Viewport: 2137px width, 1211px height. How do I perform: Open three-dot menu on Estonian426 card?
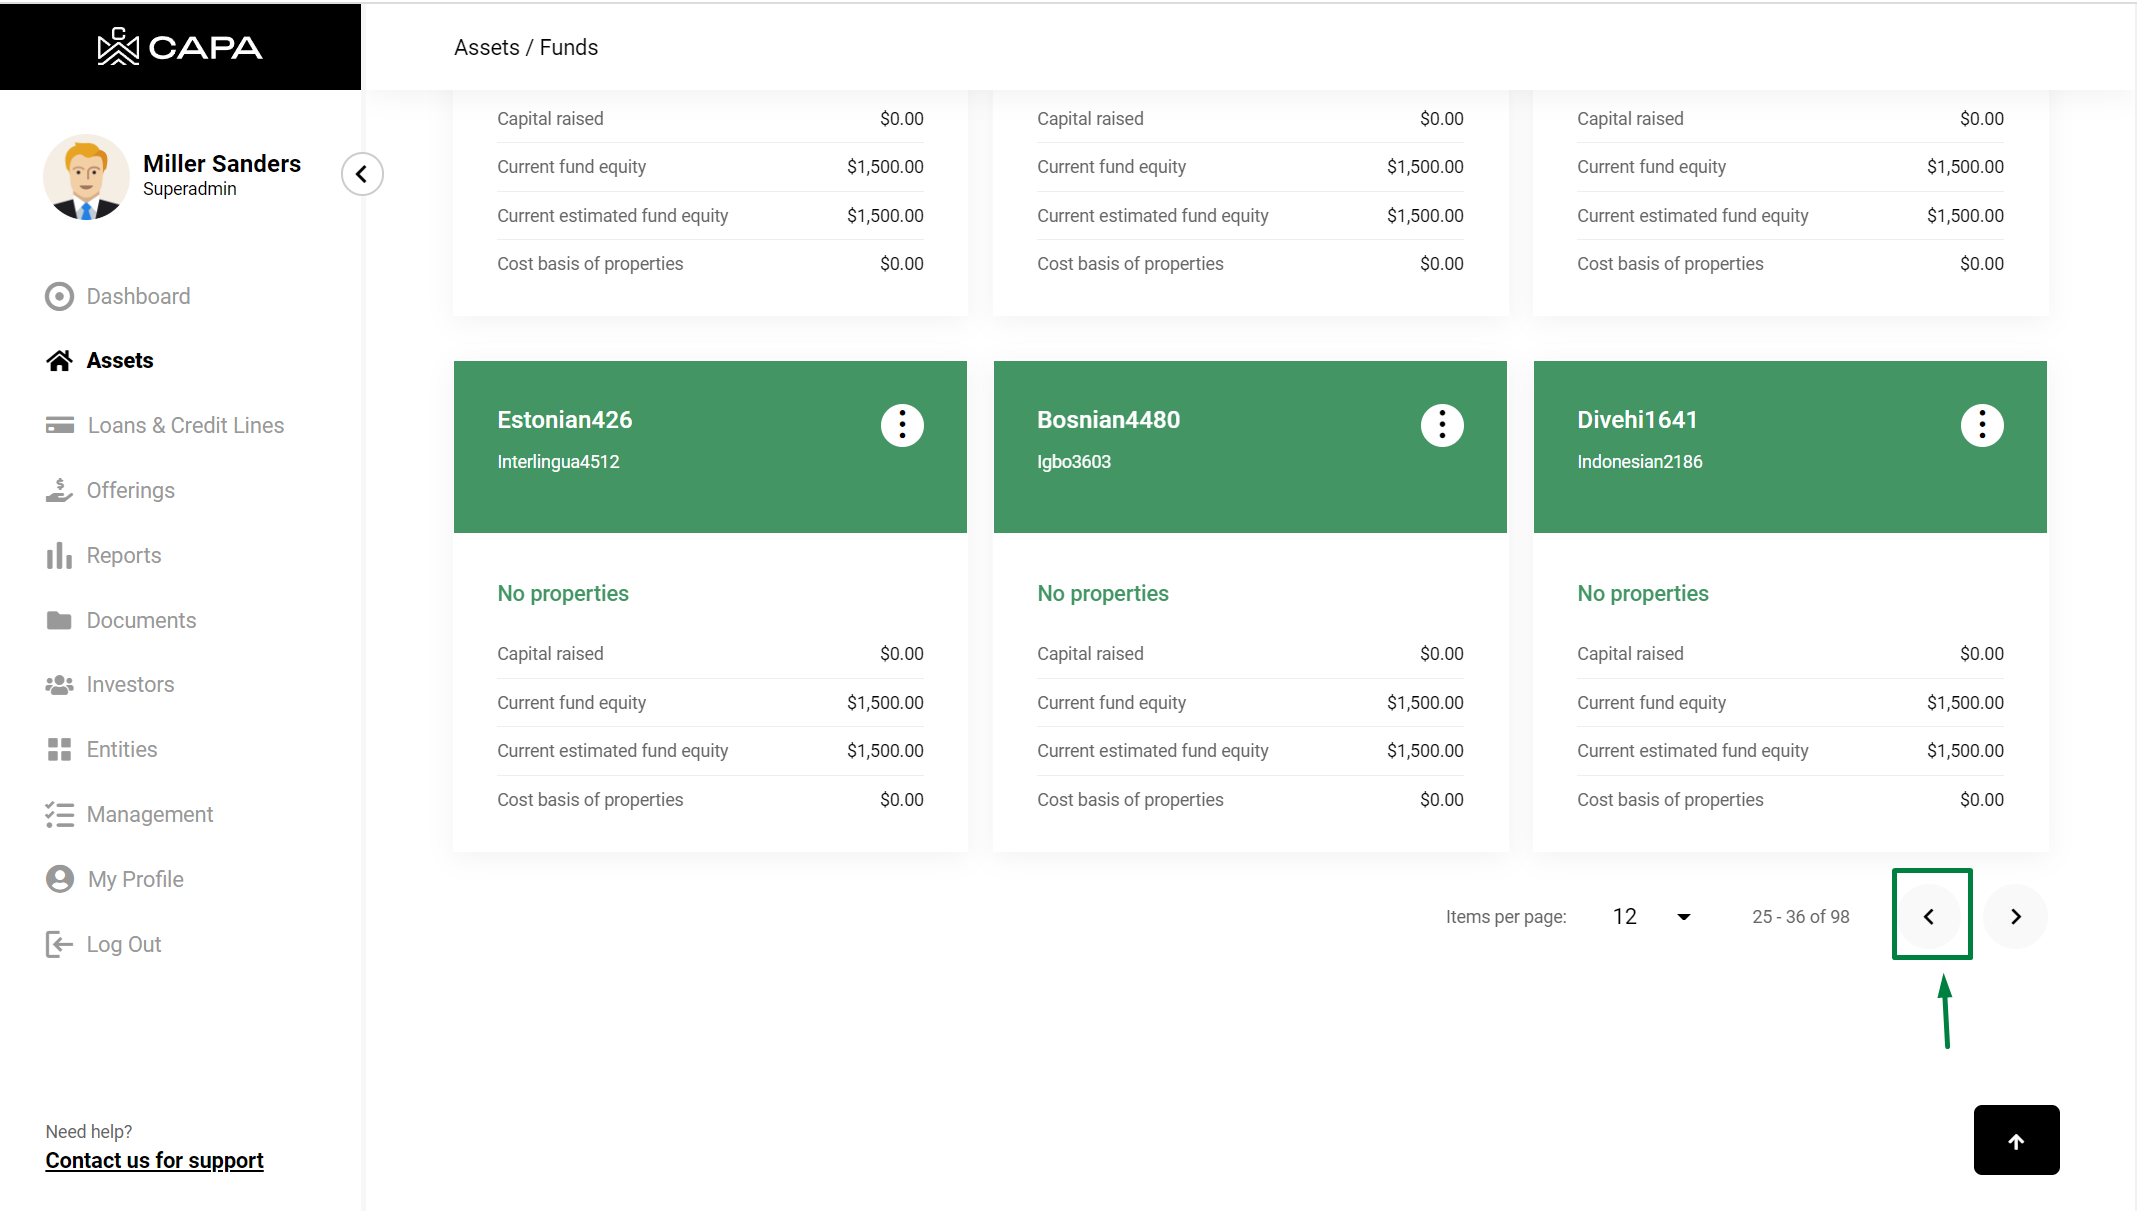pos(902,425)
